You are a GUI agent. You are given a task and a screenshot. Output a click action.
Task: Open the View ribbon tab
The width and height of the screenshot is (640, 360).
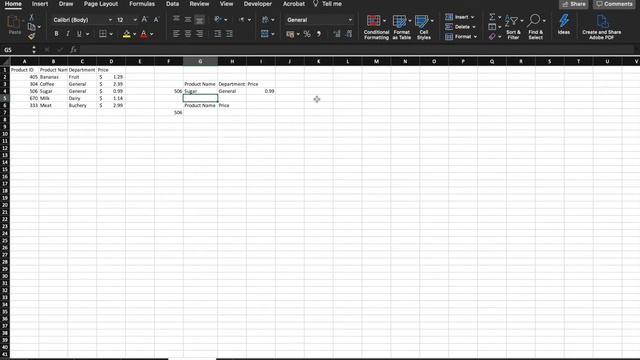click(226, 4)
